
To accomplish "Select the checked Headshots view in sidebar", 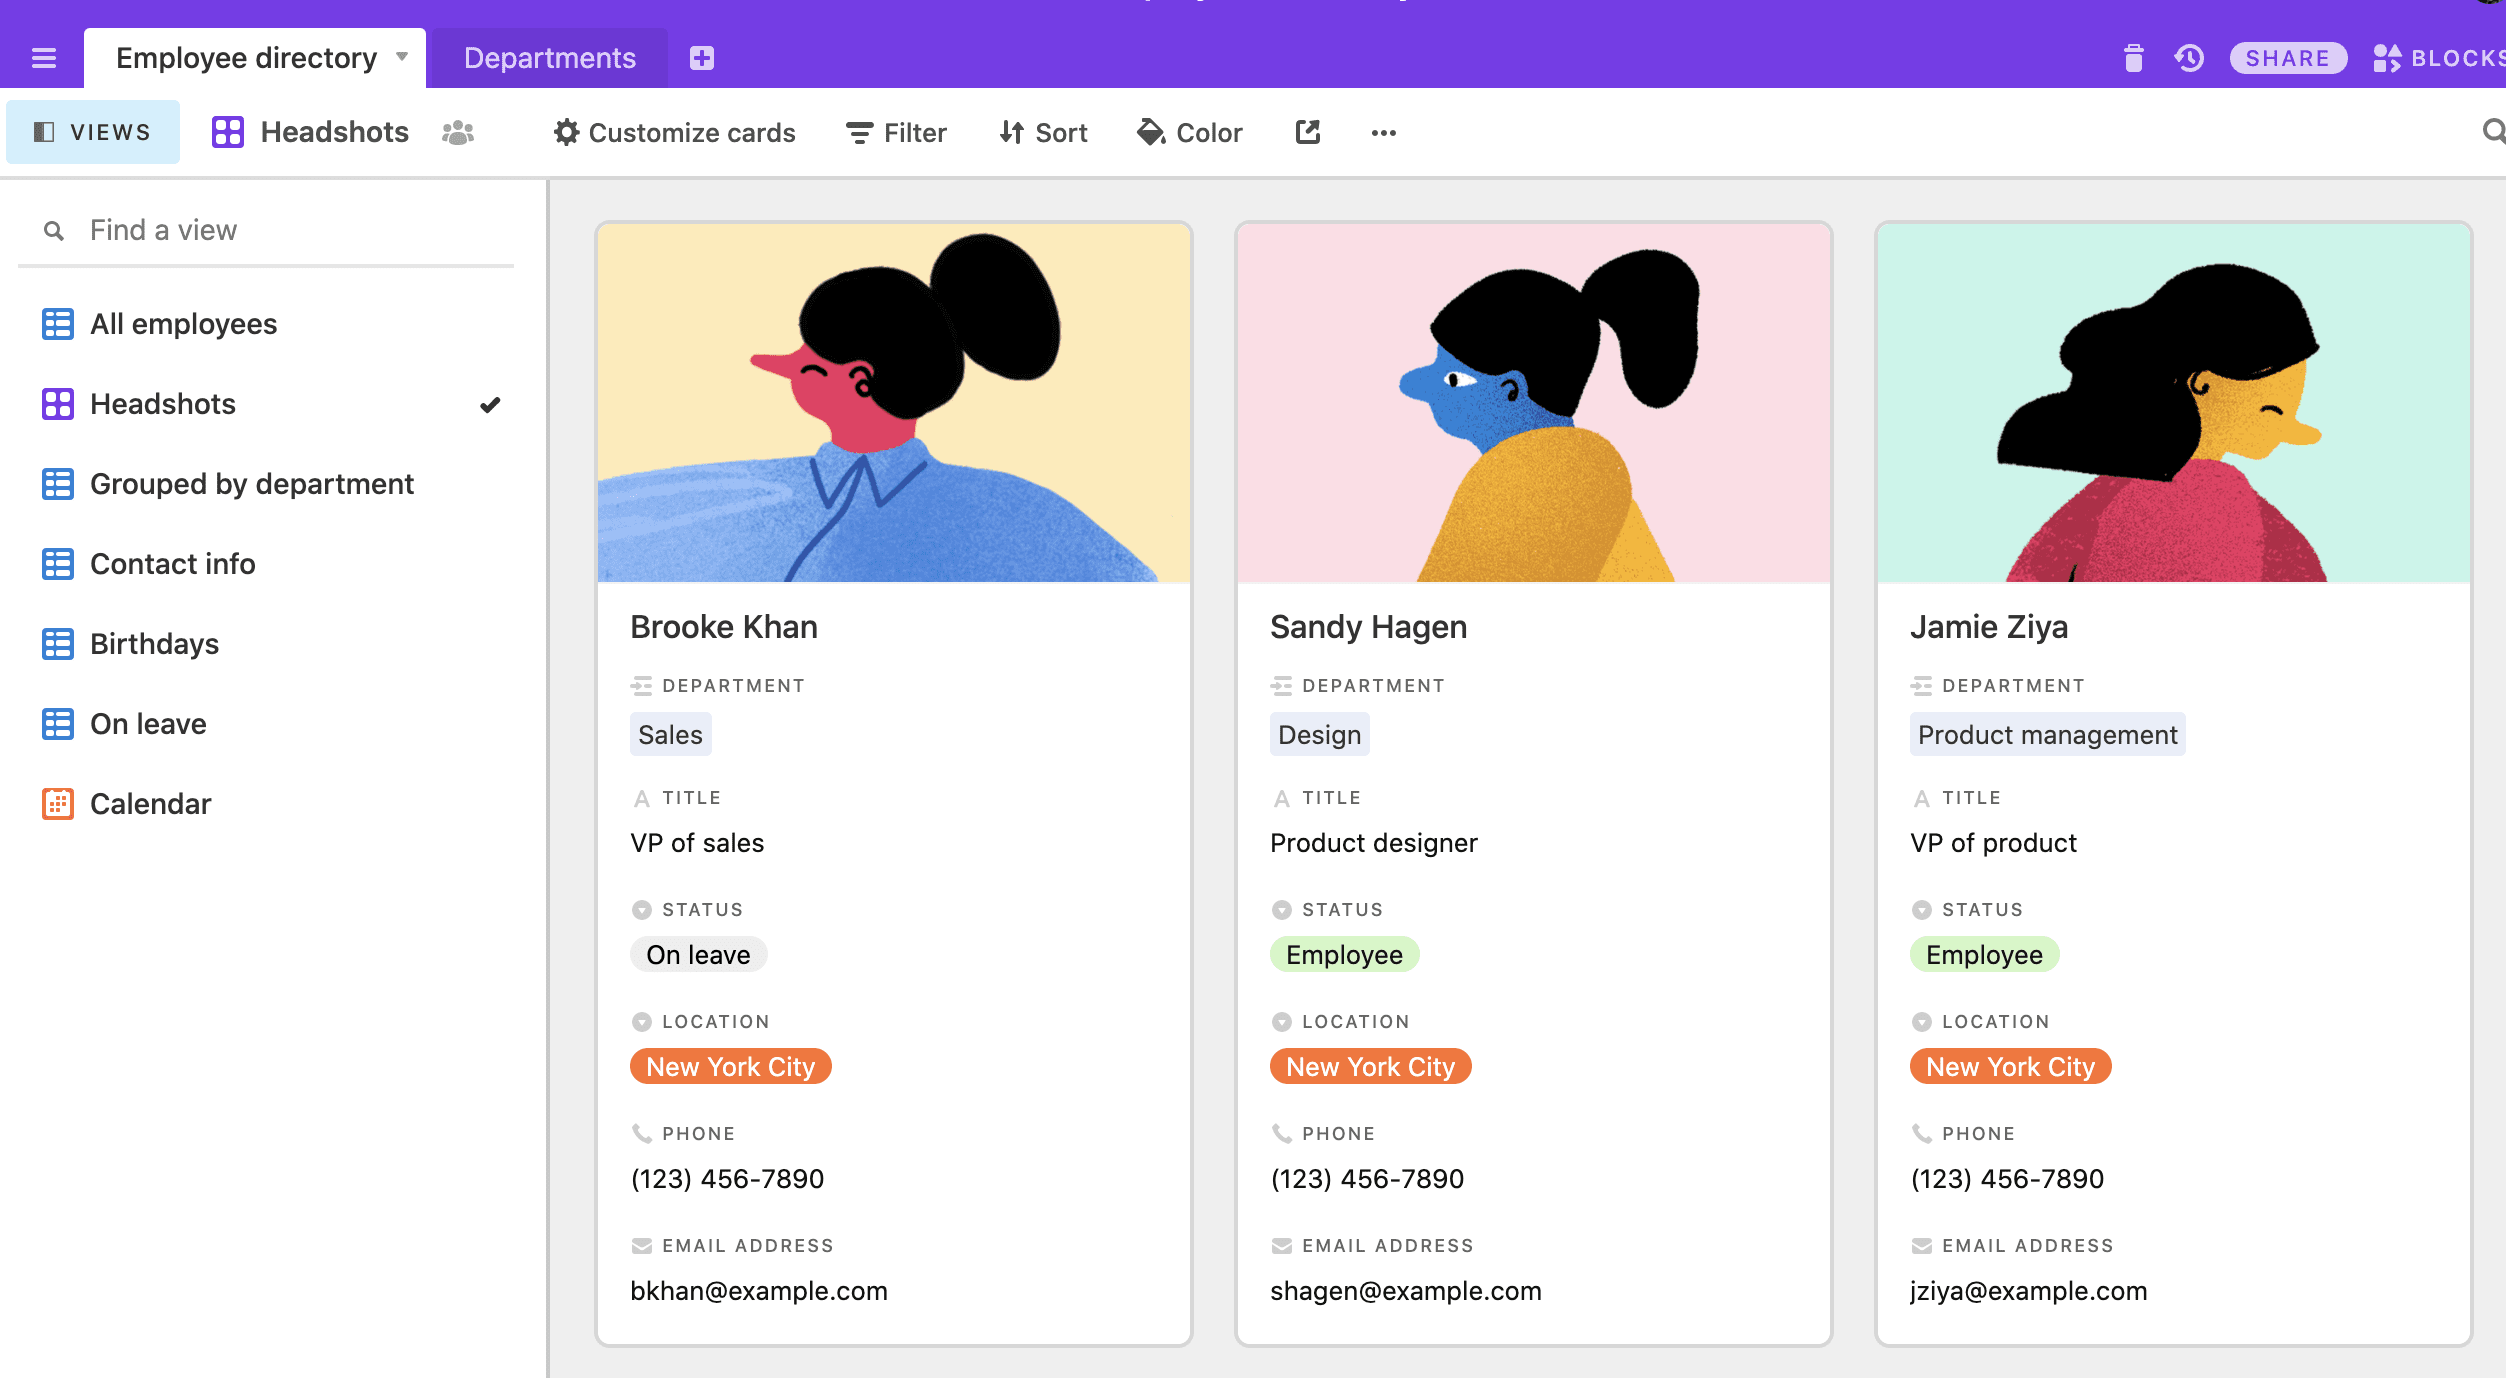I will [x=163, y=404].
